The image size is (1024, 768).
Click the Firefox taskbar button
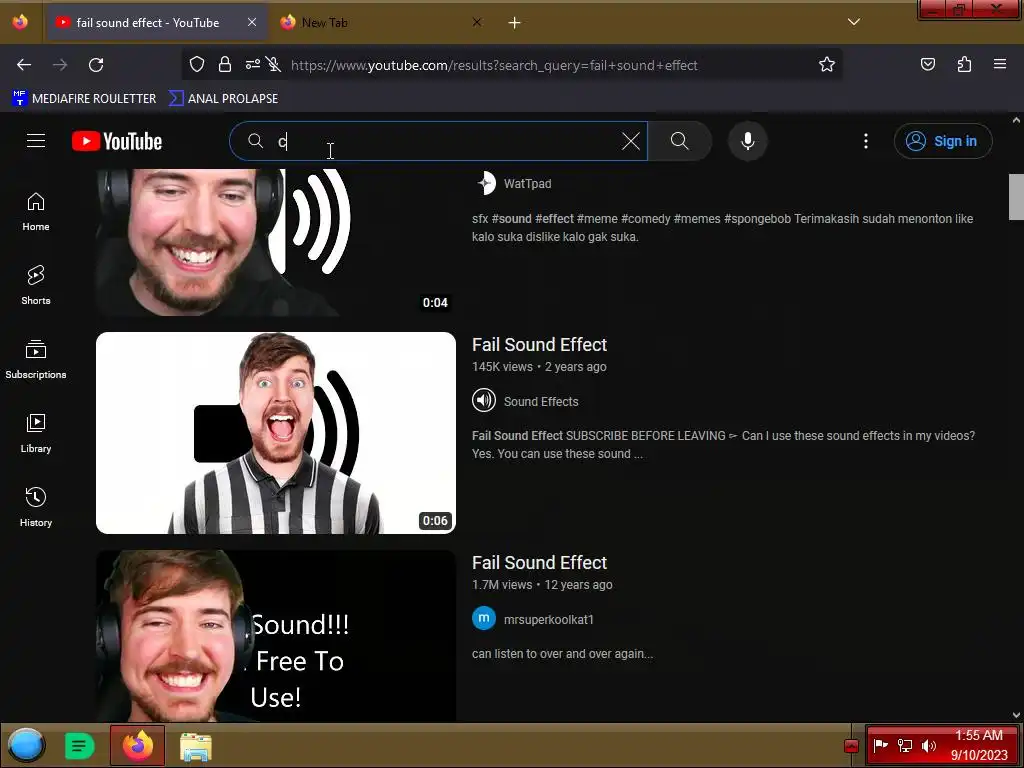tap(137, 745)
